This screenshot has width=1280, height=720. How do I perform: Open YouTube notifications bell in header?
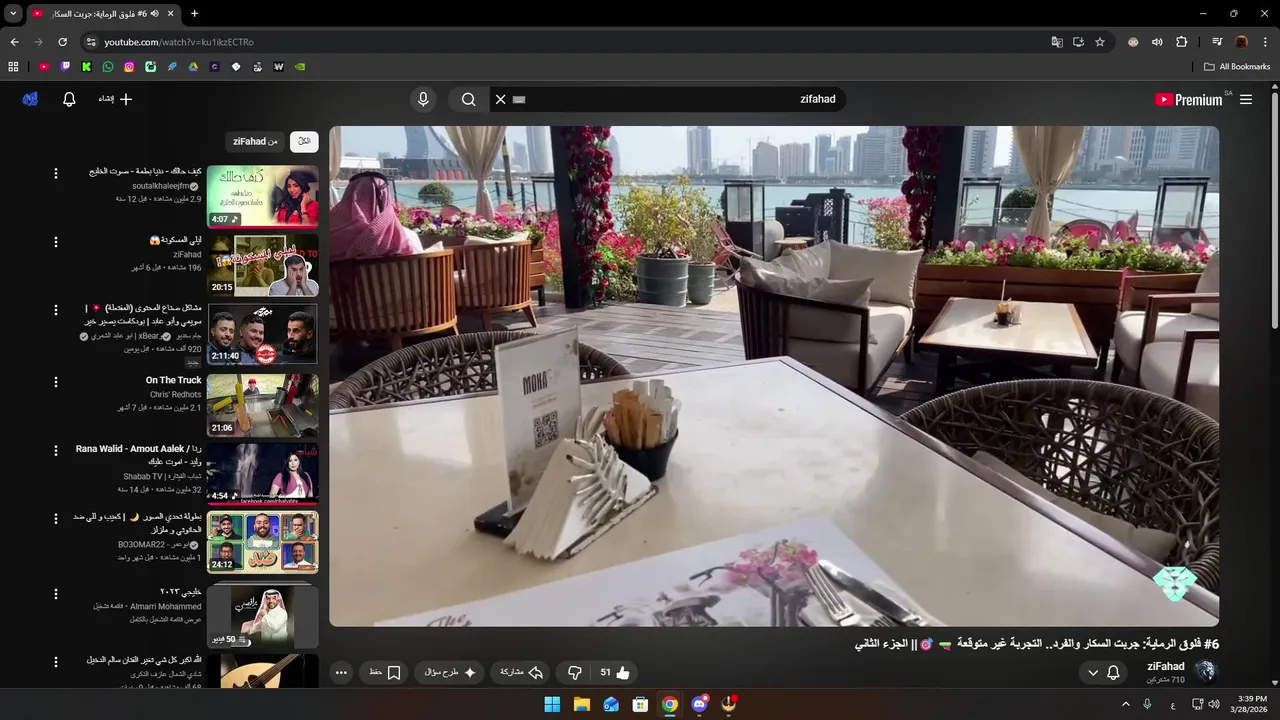point(69,99)
